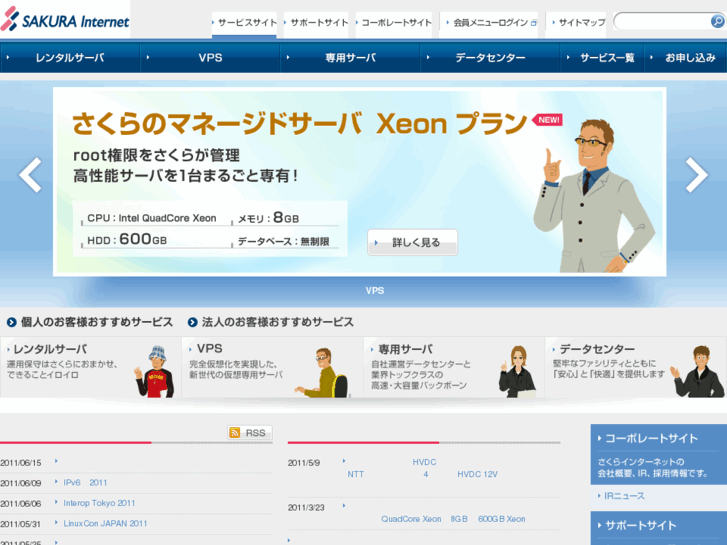This screenshot has width=727, height=545.
Task: Open the コーポレートサイト sidebar heading
Action: coord(651,438)
